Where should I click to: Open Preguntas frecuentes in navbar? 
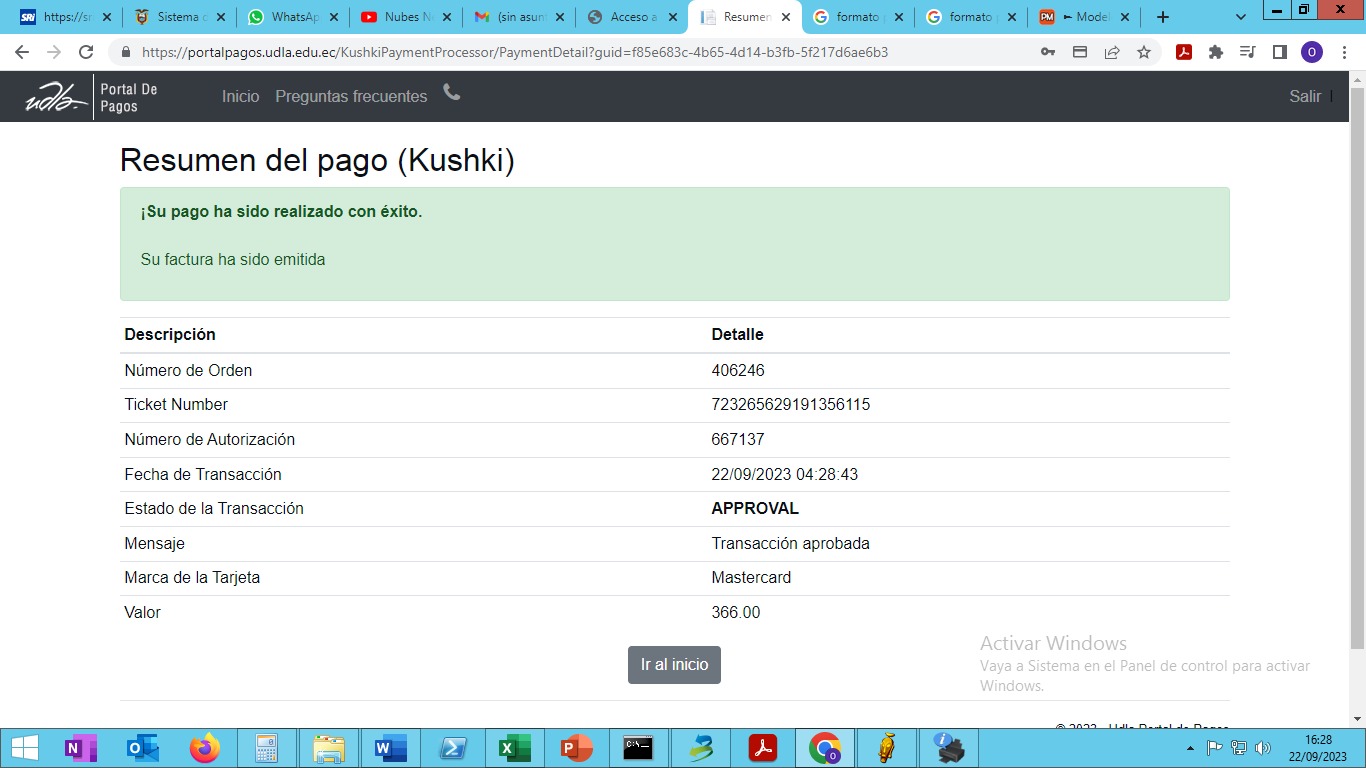click(351, 96)
